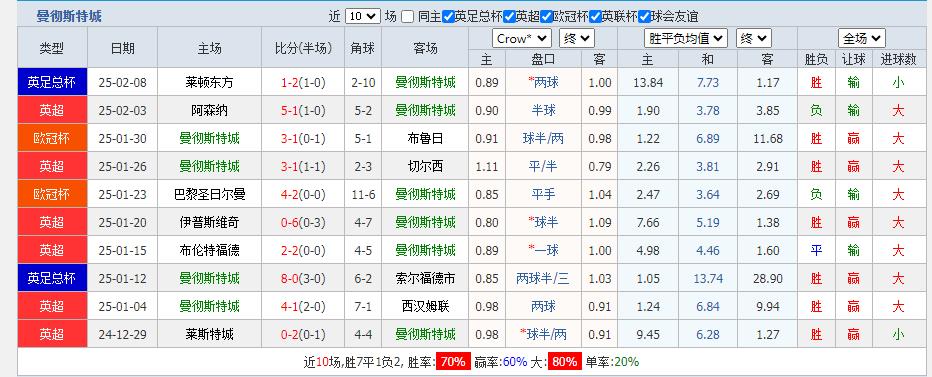Uncheck the 英超 filter checkbox
The height and width of the screenshot is (377, 932).
509,17
